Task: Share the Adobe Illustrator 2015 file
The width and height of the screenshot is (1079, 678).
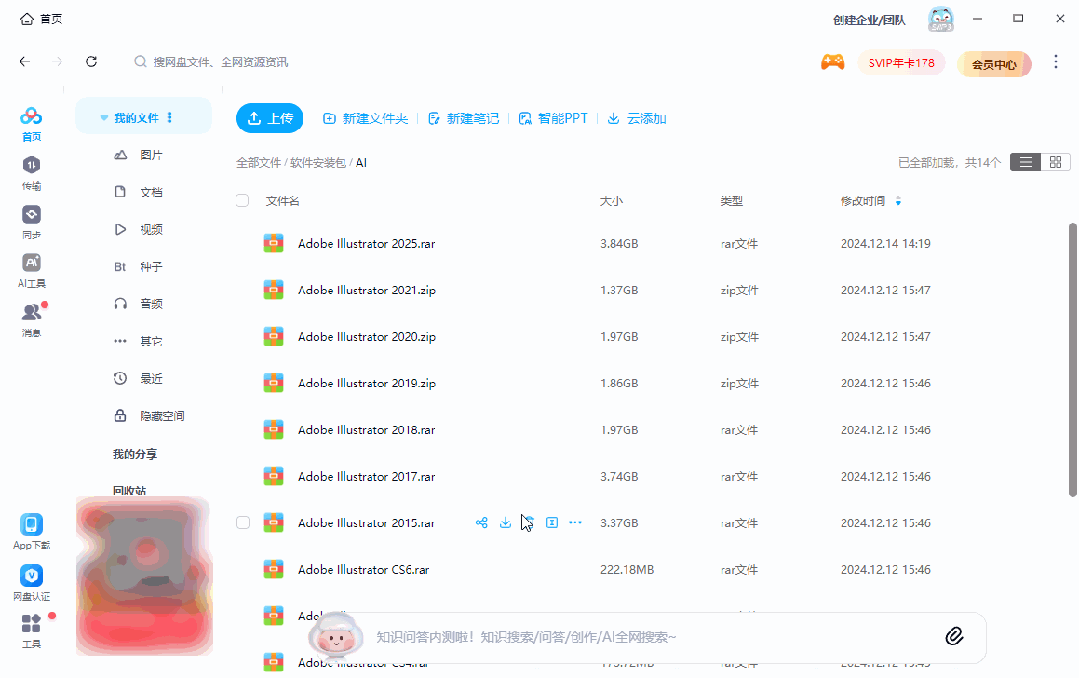Action: (481, 522)
